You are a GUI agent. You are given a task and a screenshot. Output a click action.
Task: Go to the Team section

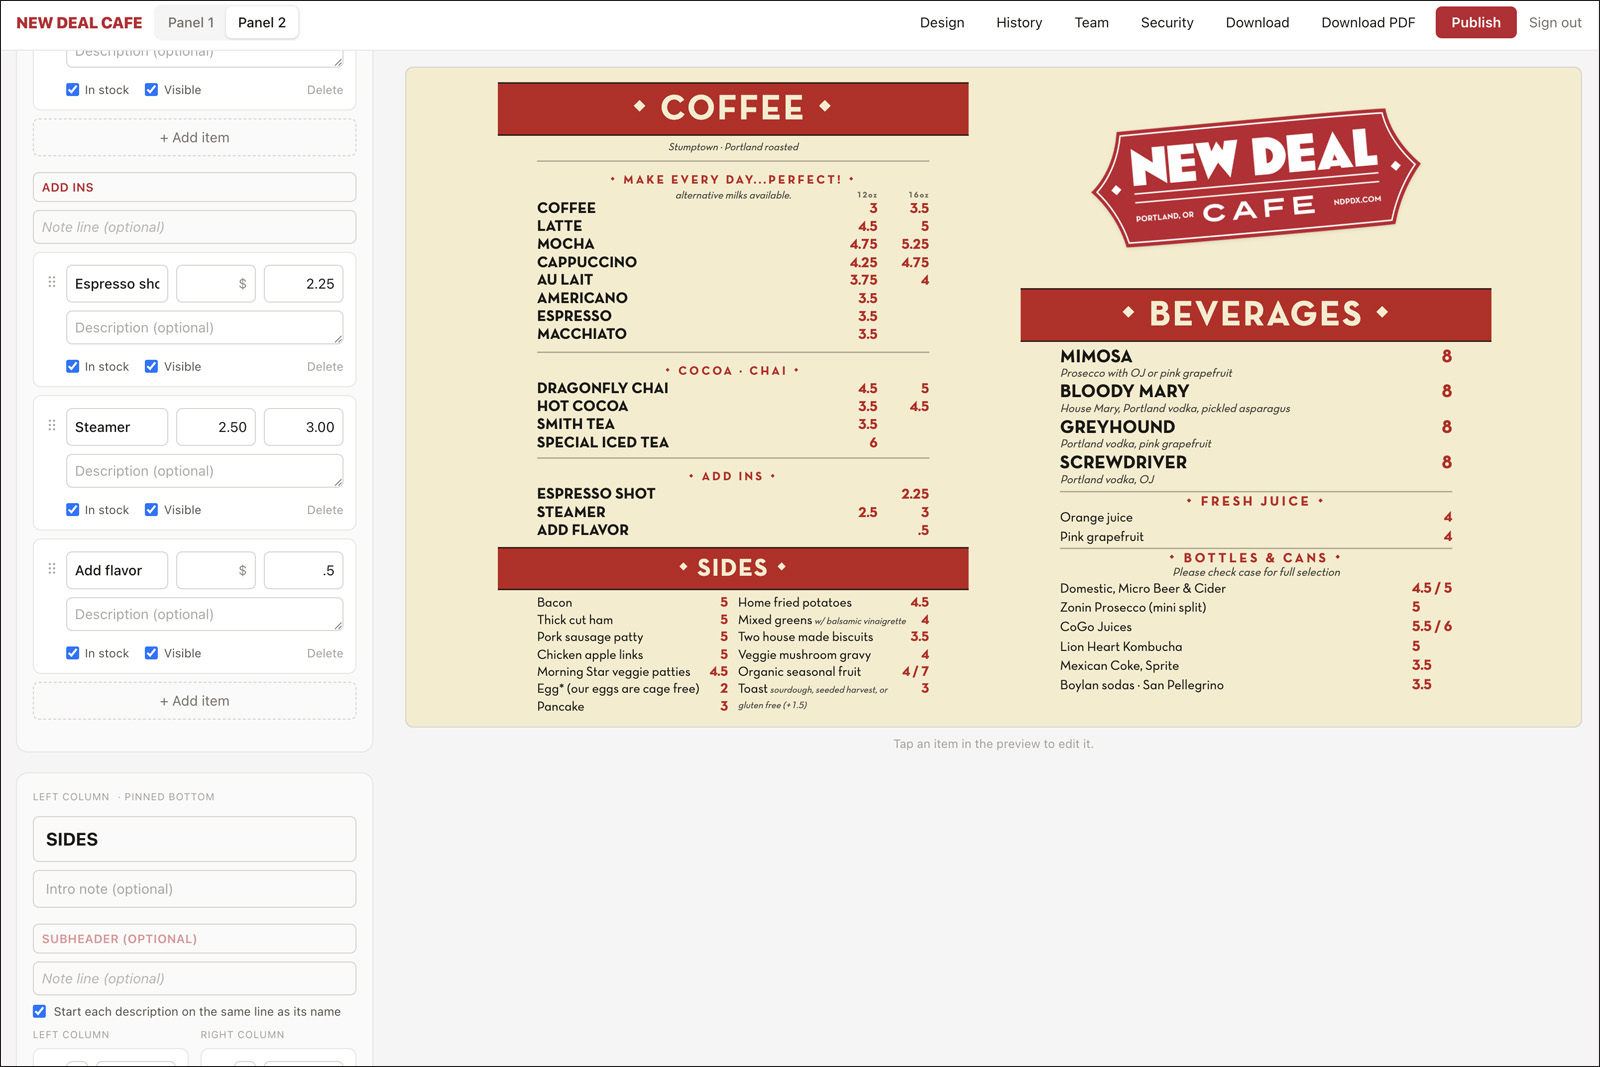click(1092, 22)
